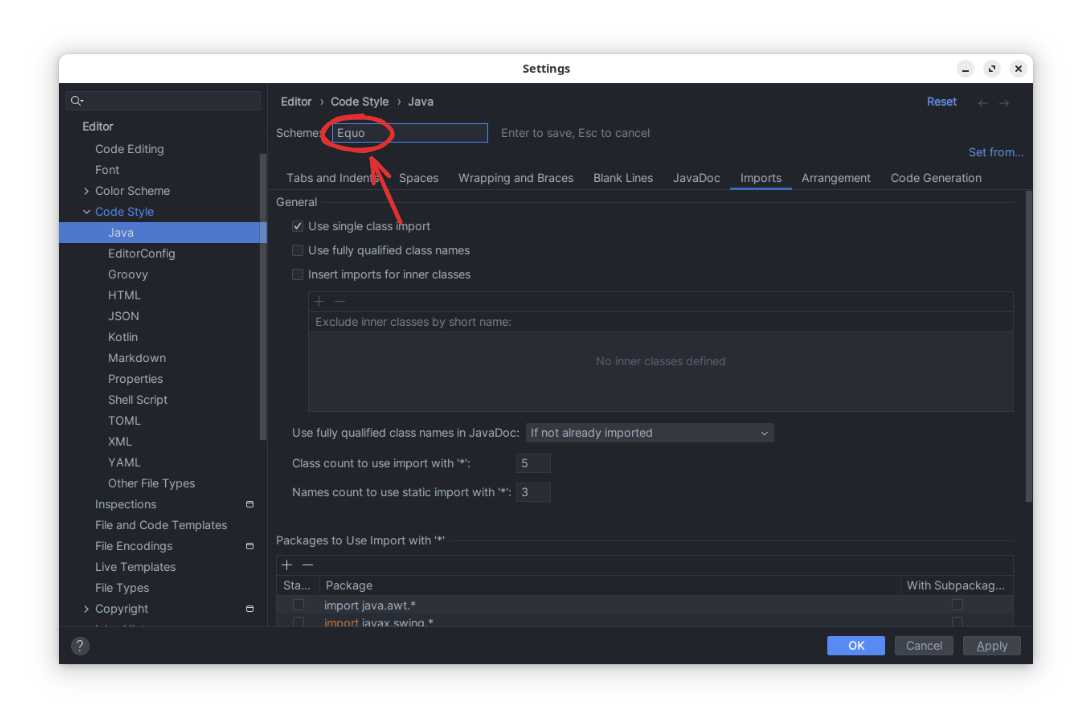This screenshot has width=1092, height=728.
Task: Click the search magnifier icon in sidebar
Action: (x=77, y=101)
